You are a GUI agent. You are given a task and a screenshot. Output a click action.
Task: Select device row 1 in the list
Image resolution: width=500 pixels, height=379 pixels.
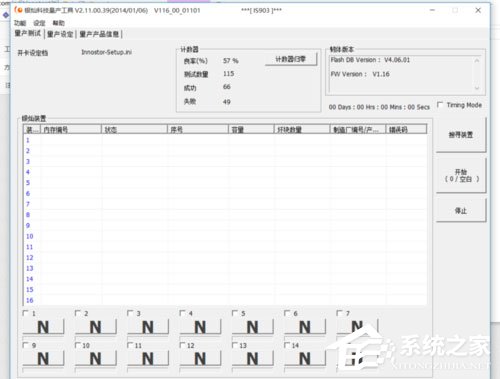click(x=225, y=140)
